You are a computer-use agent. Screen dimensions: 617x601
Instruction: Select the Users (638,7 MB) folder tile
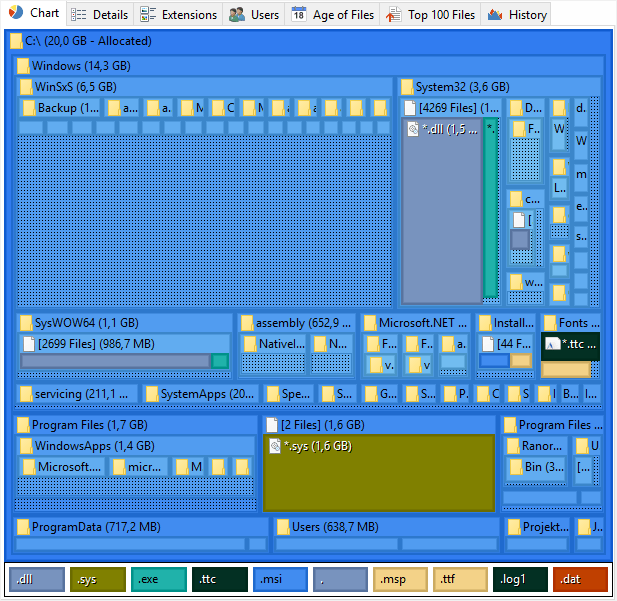point(334,527)
